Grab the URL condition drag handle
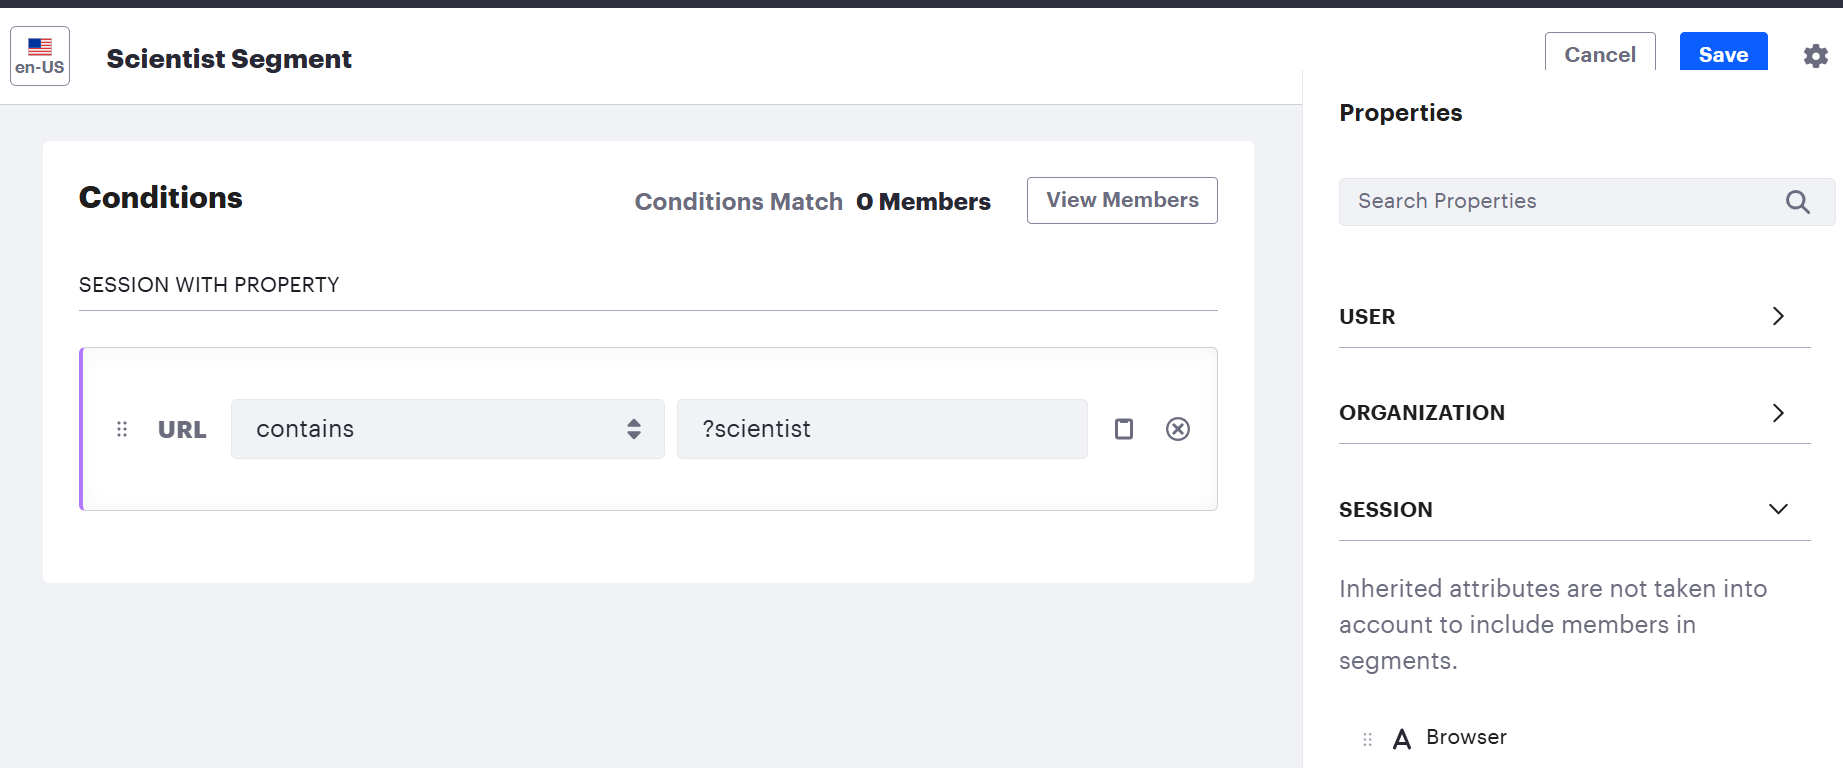 tap(122, 429)
